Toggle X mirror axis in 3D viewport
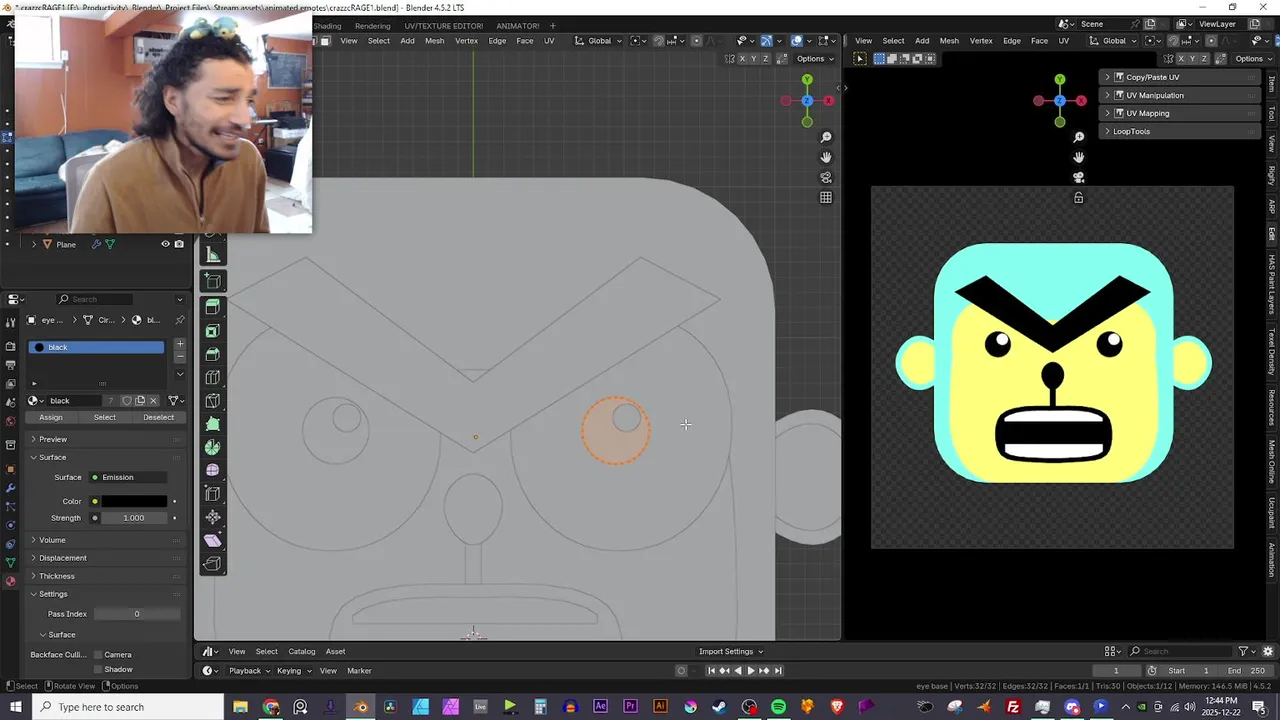 pos(742,59)
